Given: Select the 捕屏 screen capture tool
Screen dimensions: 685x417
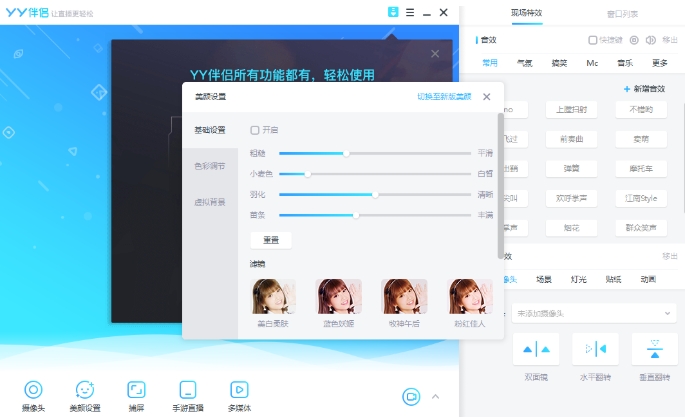Looking at the screenshot, I should tap(136, 396).
